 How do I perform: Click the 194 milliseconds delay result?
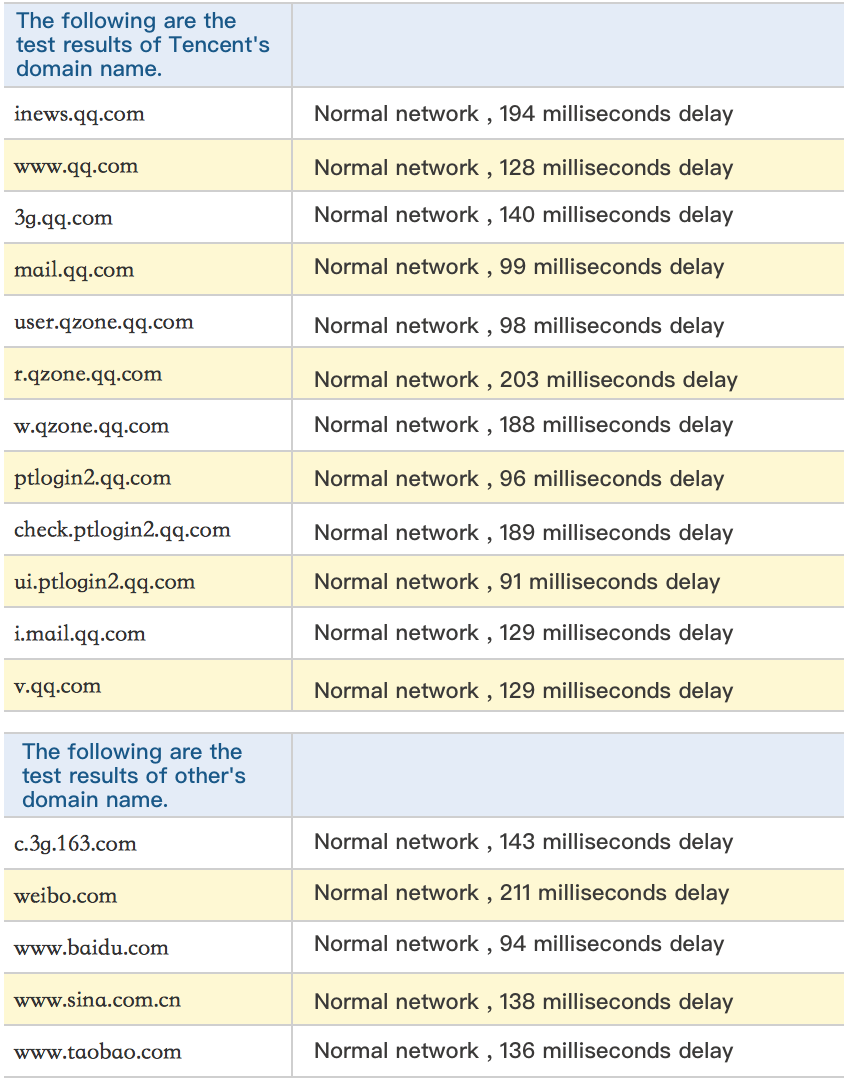(x=523, y=114)
